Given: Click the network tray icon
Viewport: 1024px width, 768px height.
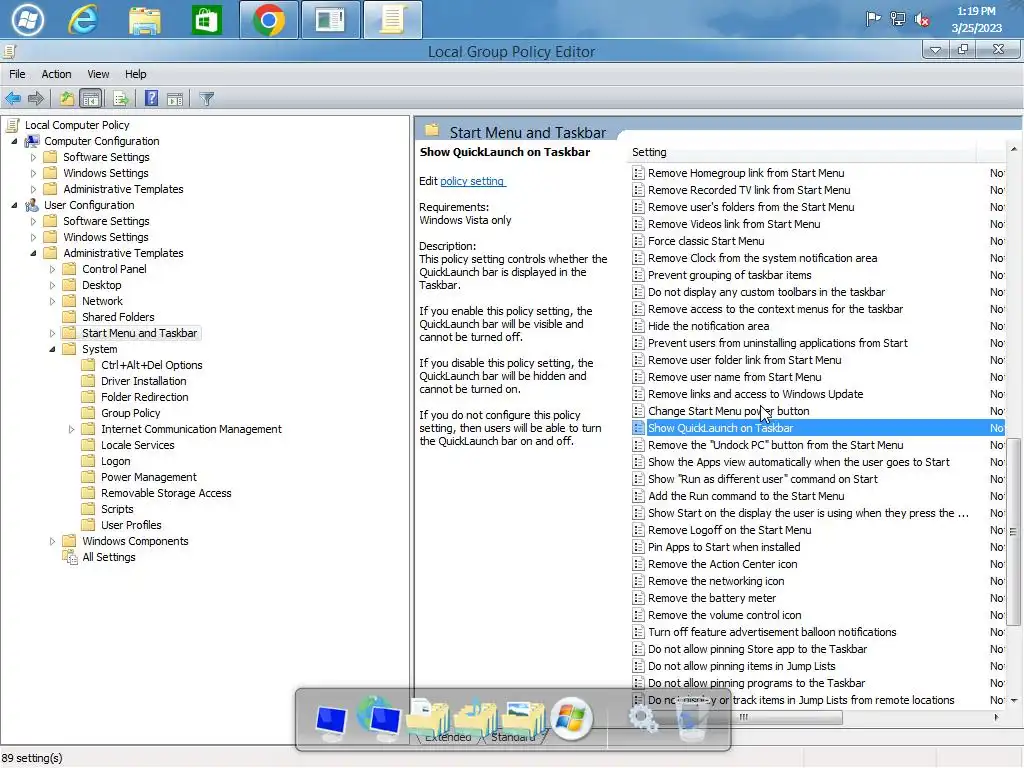Looking at the screenshot, I should coord(898,19).
